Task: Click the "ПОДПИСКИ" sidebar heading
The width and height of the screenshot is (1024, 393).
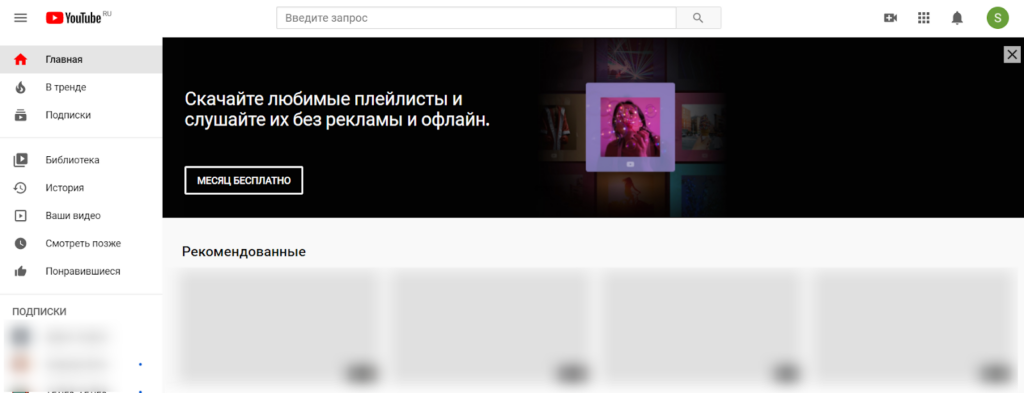Action: click(39, 312)
